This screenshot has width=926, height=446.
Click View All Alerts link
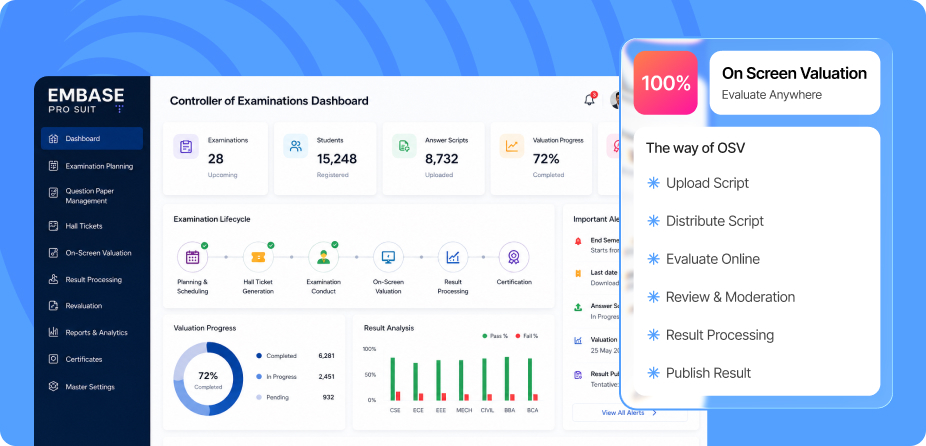[x=630, y=412]
